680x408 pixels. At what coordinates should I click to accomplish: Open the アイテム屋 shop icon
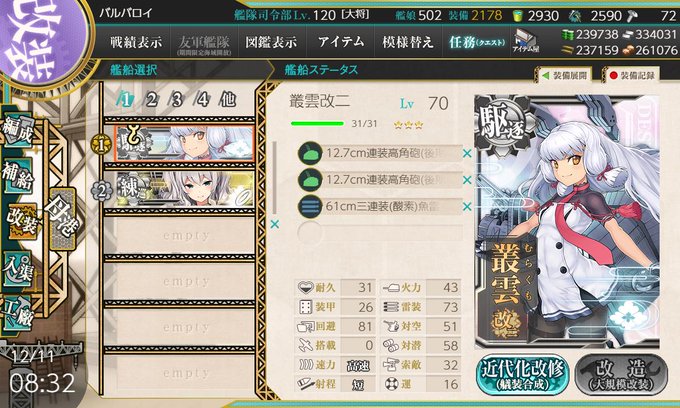click(x=525, y=42)
